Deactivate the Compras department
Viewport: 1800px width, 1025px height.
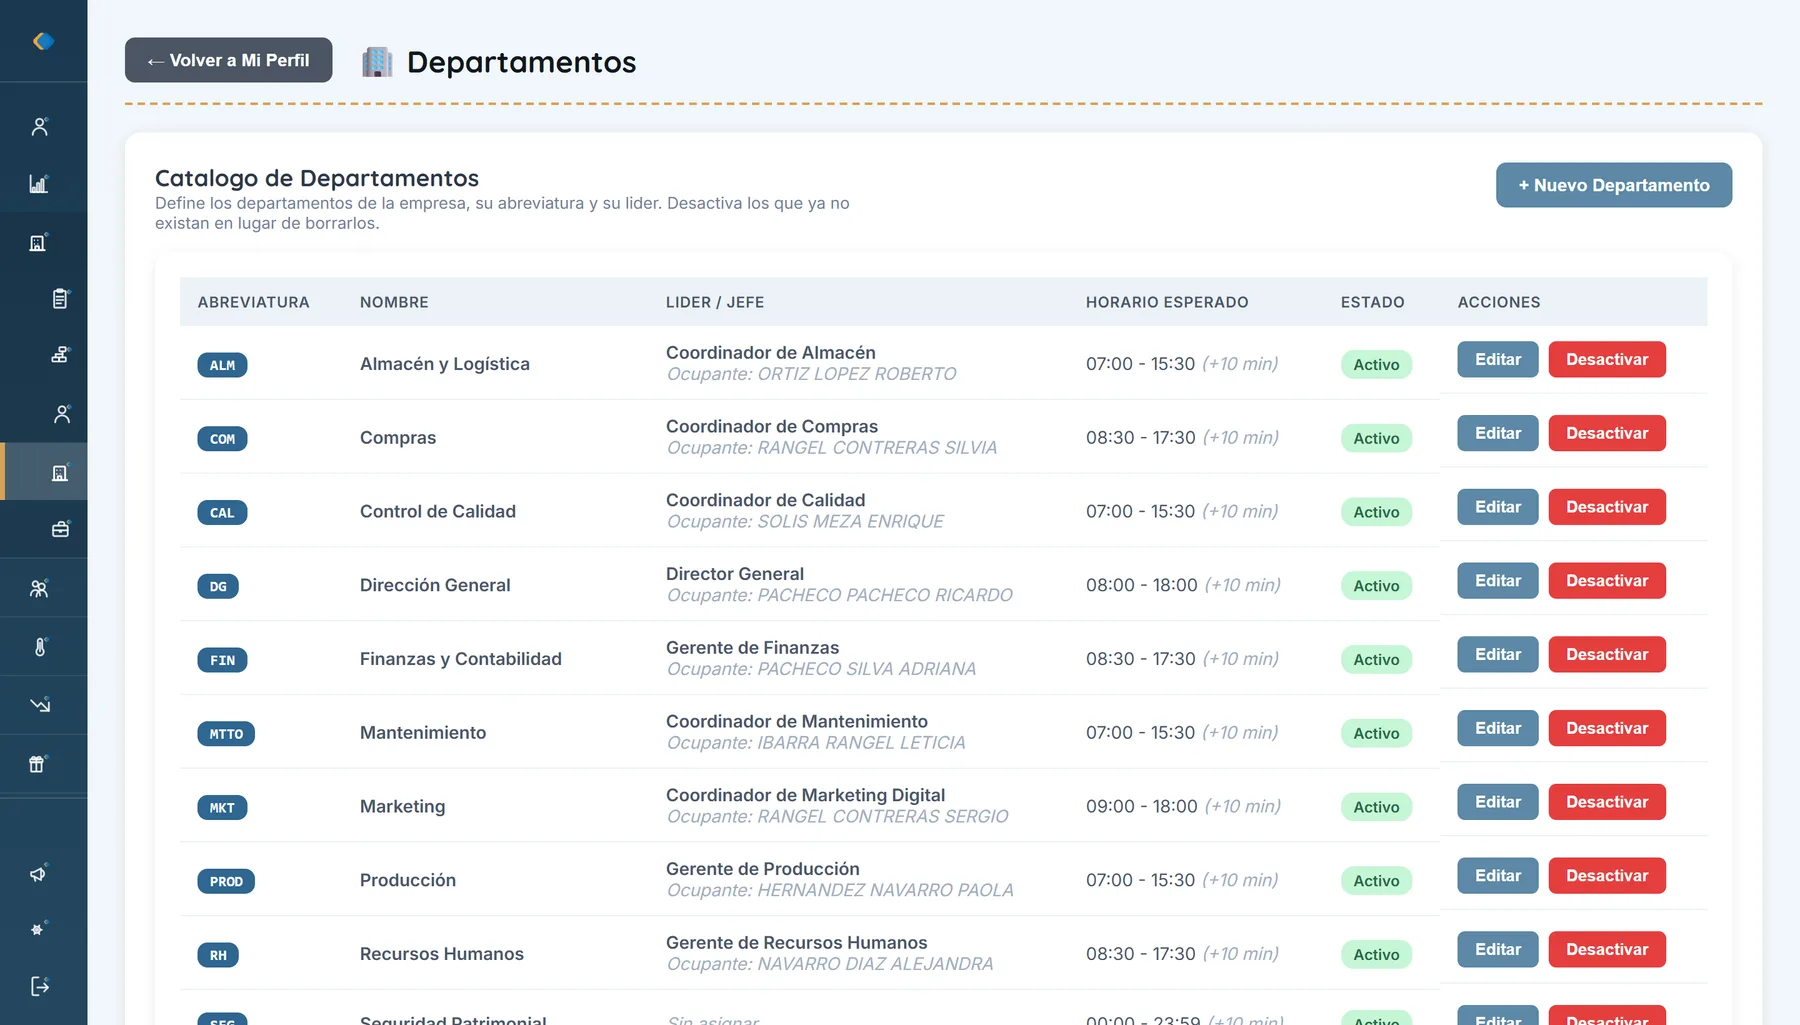point(1607,433)
